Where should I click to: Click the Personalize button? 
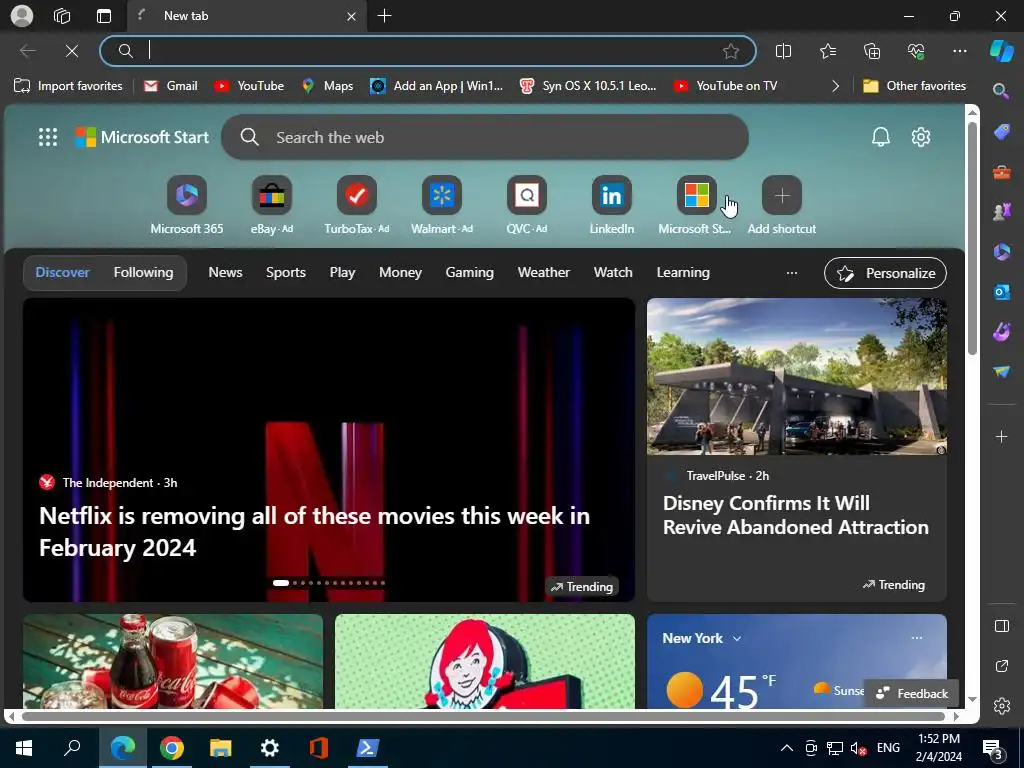pyautogui.click(x=886, y=273)
